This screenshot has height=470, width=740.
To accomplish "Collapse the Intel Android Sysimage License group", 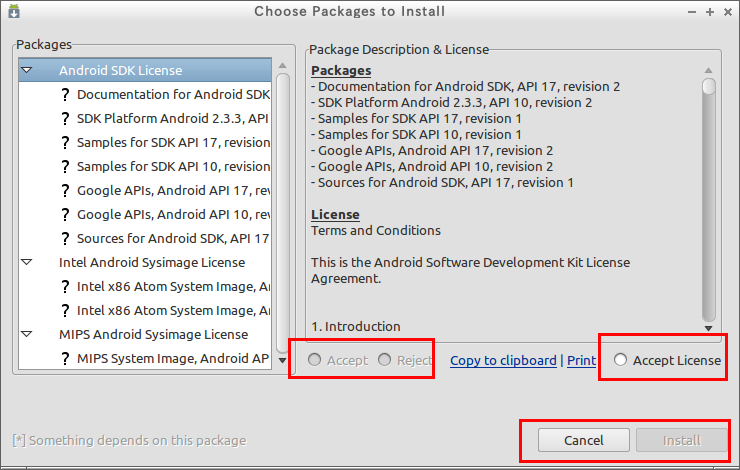I will click(27, 262).
